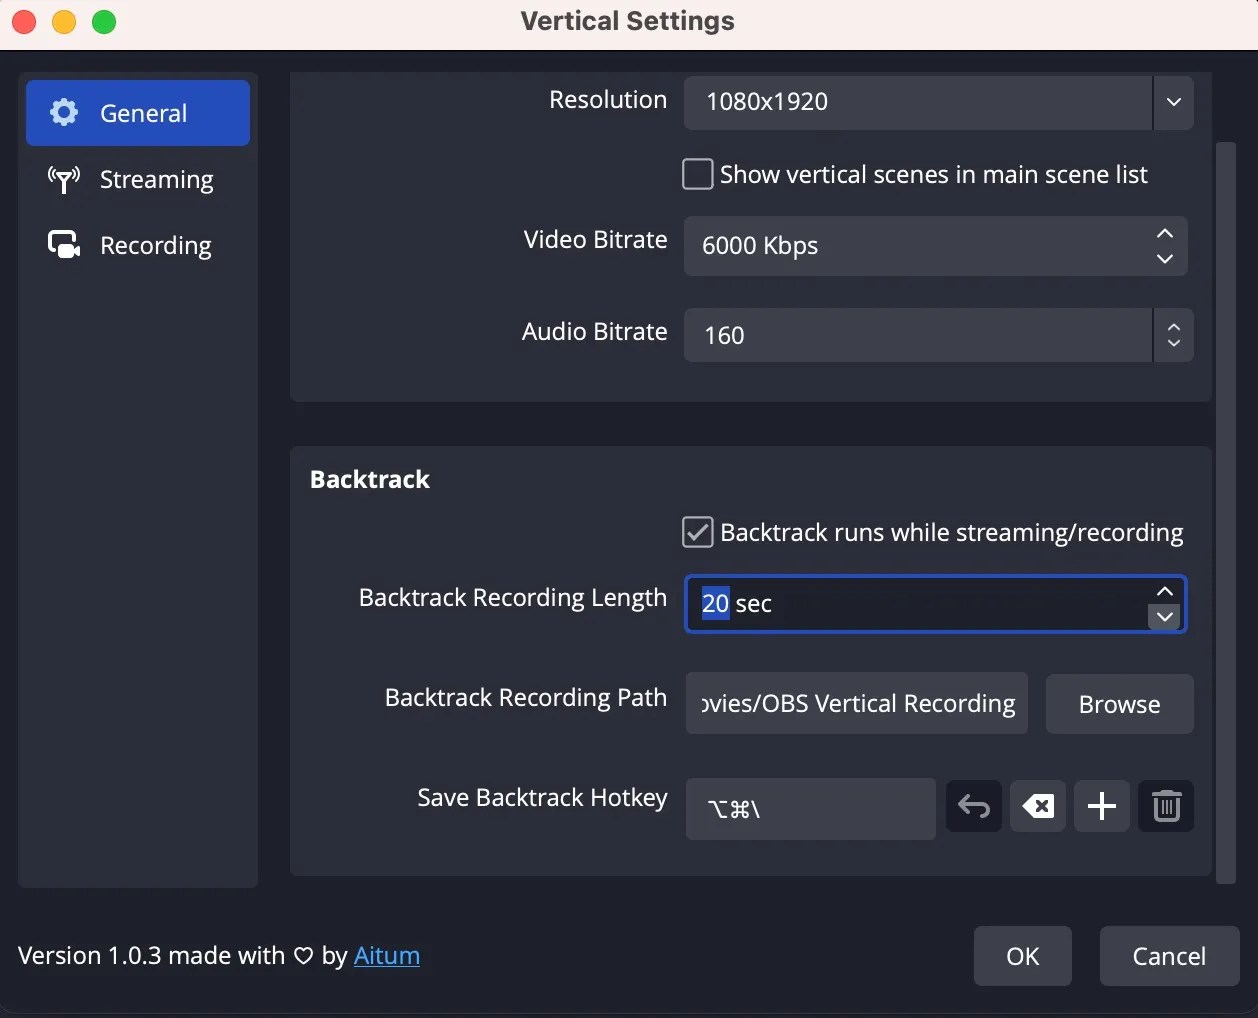Open Streaming settings via the antenna icon
1258x1018 pixels.
pyautogui.click(x=62, y=180)
